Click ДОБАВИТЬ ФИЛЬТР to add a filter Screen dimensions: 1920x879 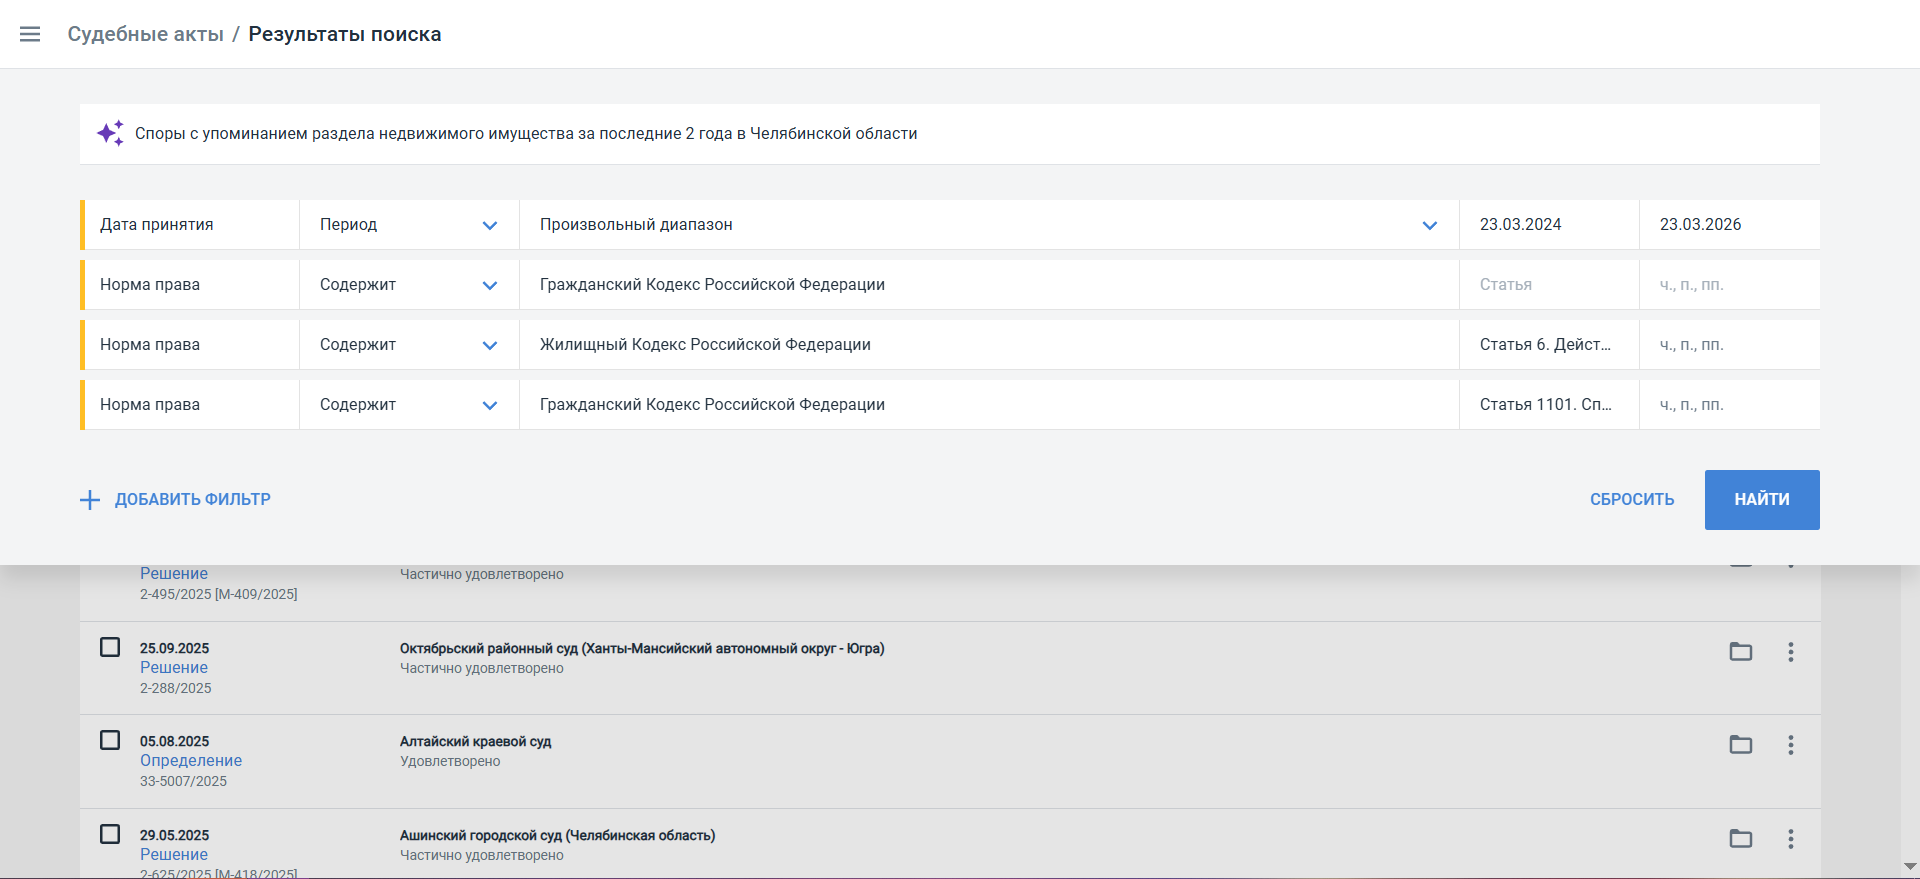point(176,499)
